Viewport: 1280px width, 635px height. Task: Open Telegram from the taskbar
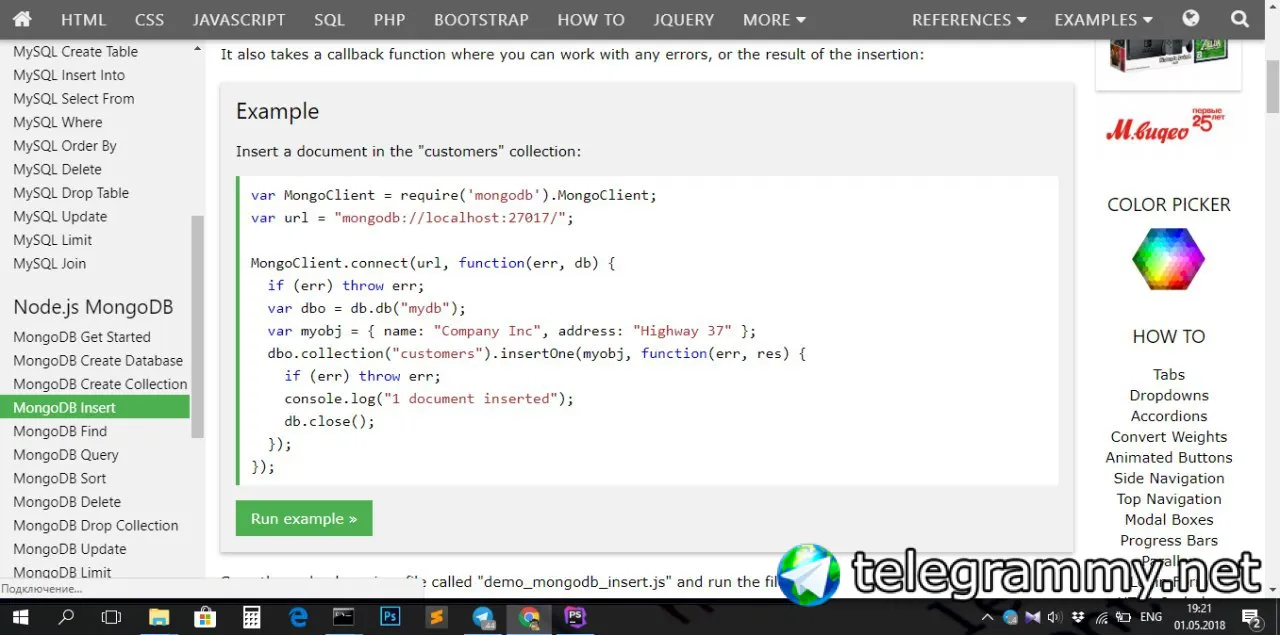click(x=484, y=618)
